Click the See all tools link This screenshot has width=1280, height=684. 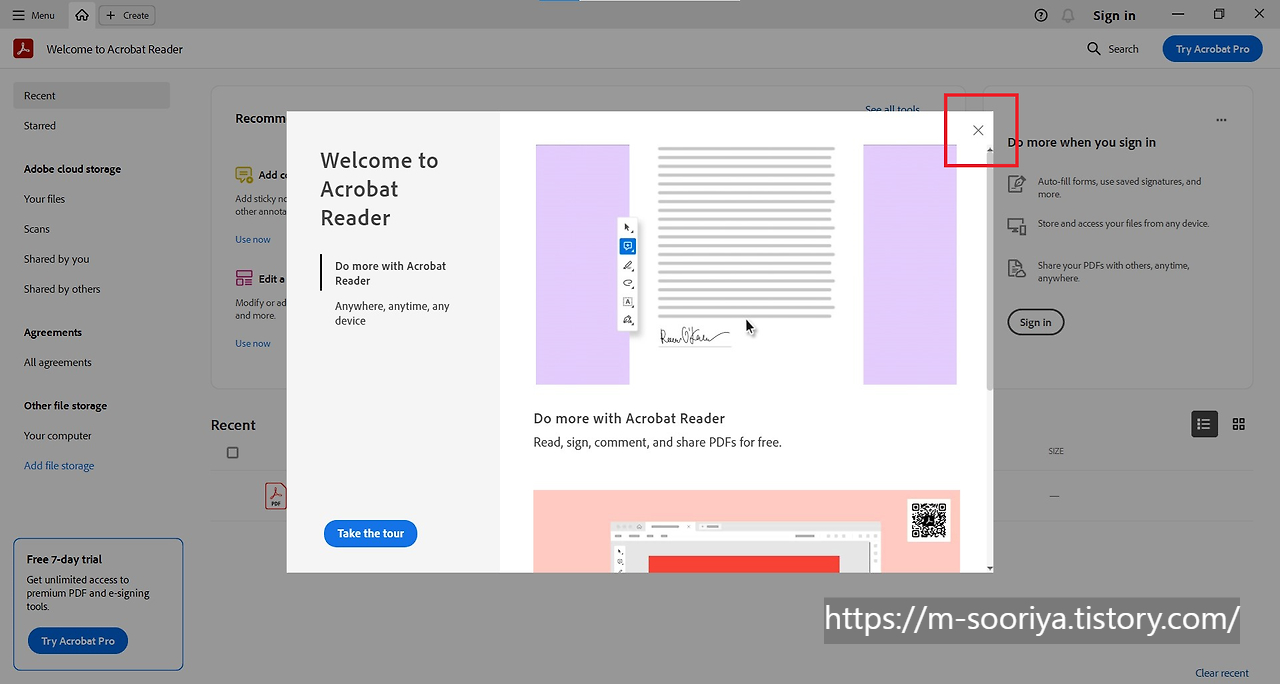coord(892,108)
